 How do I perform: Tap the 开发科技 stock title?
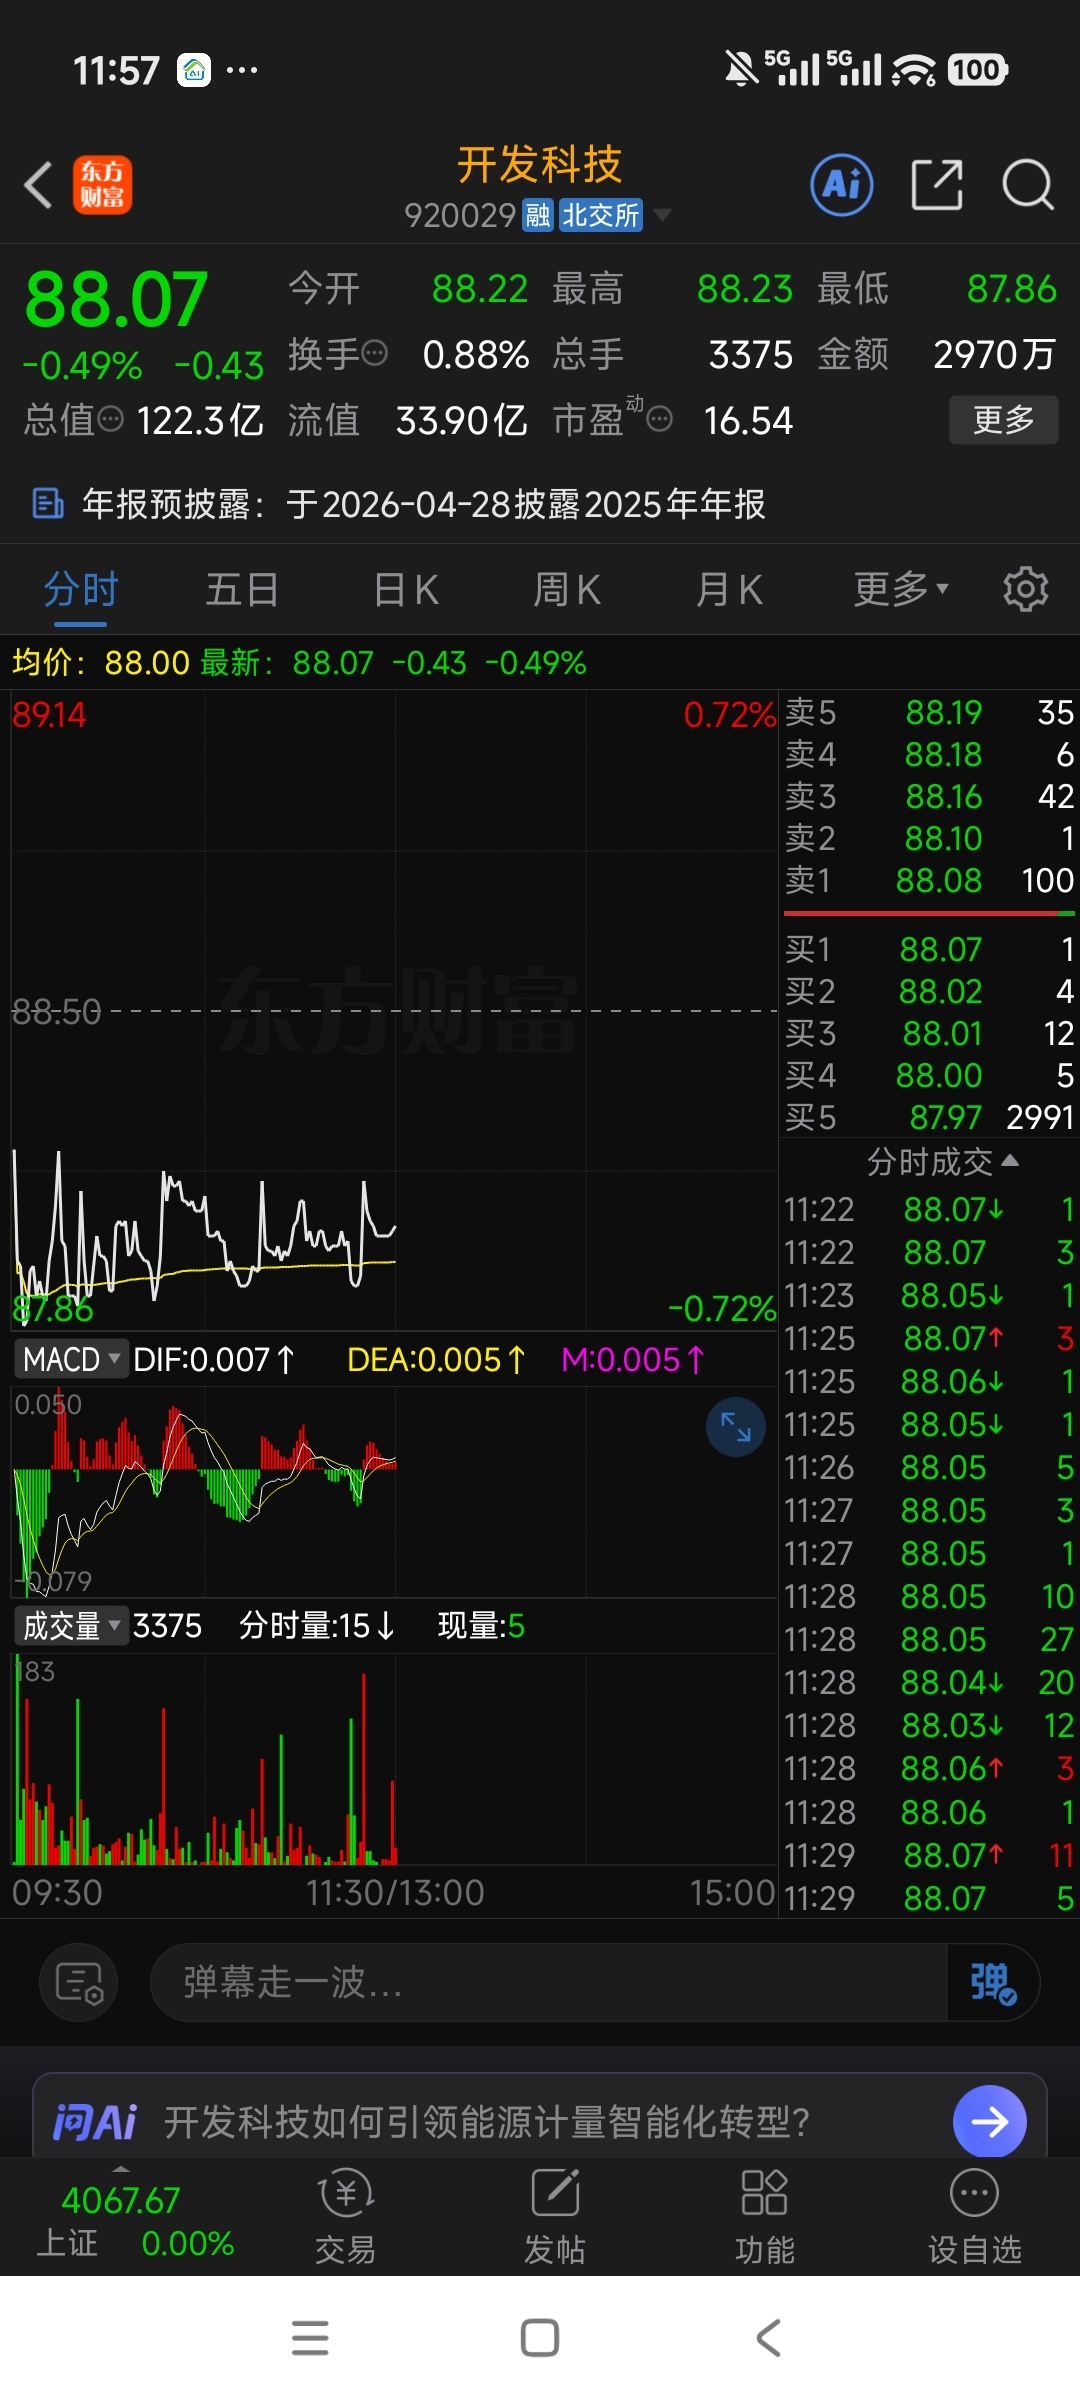click(x=540, y=165)
